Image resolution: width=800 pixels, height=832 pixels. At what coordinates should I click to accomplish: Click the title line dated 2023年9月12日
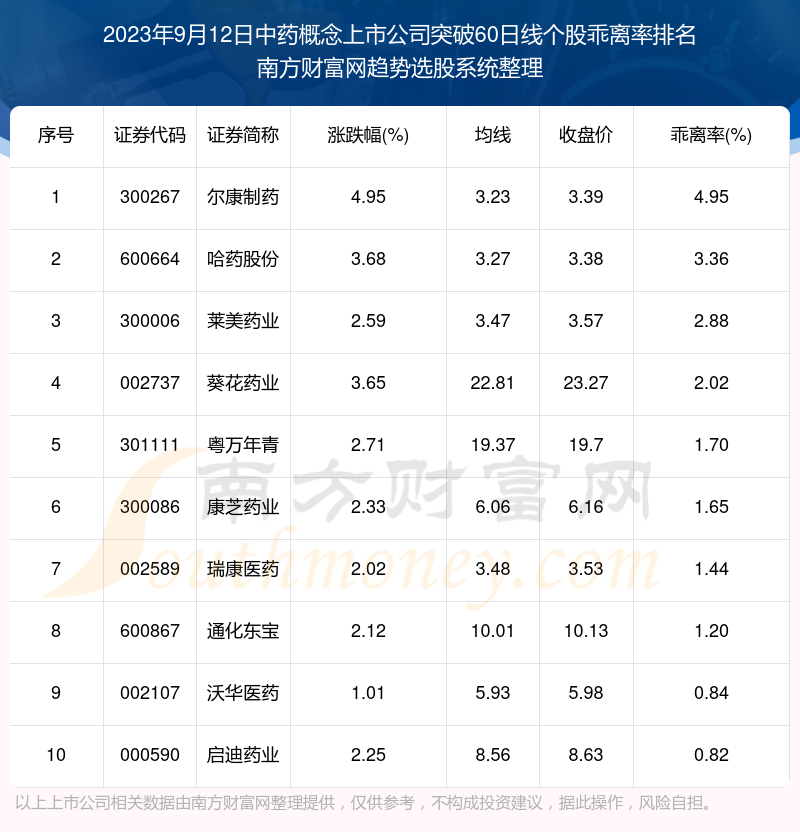[x=399, y=35]
